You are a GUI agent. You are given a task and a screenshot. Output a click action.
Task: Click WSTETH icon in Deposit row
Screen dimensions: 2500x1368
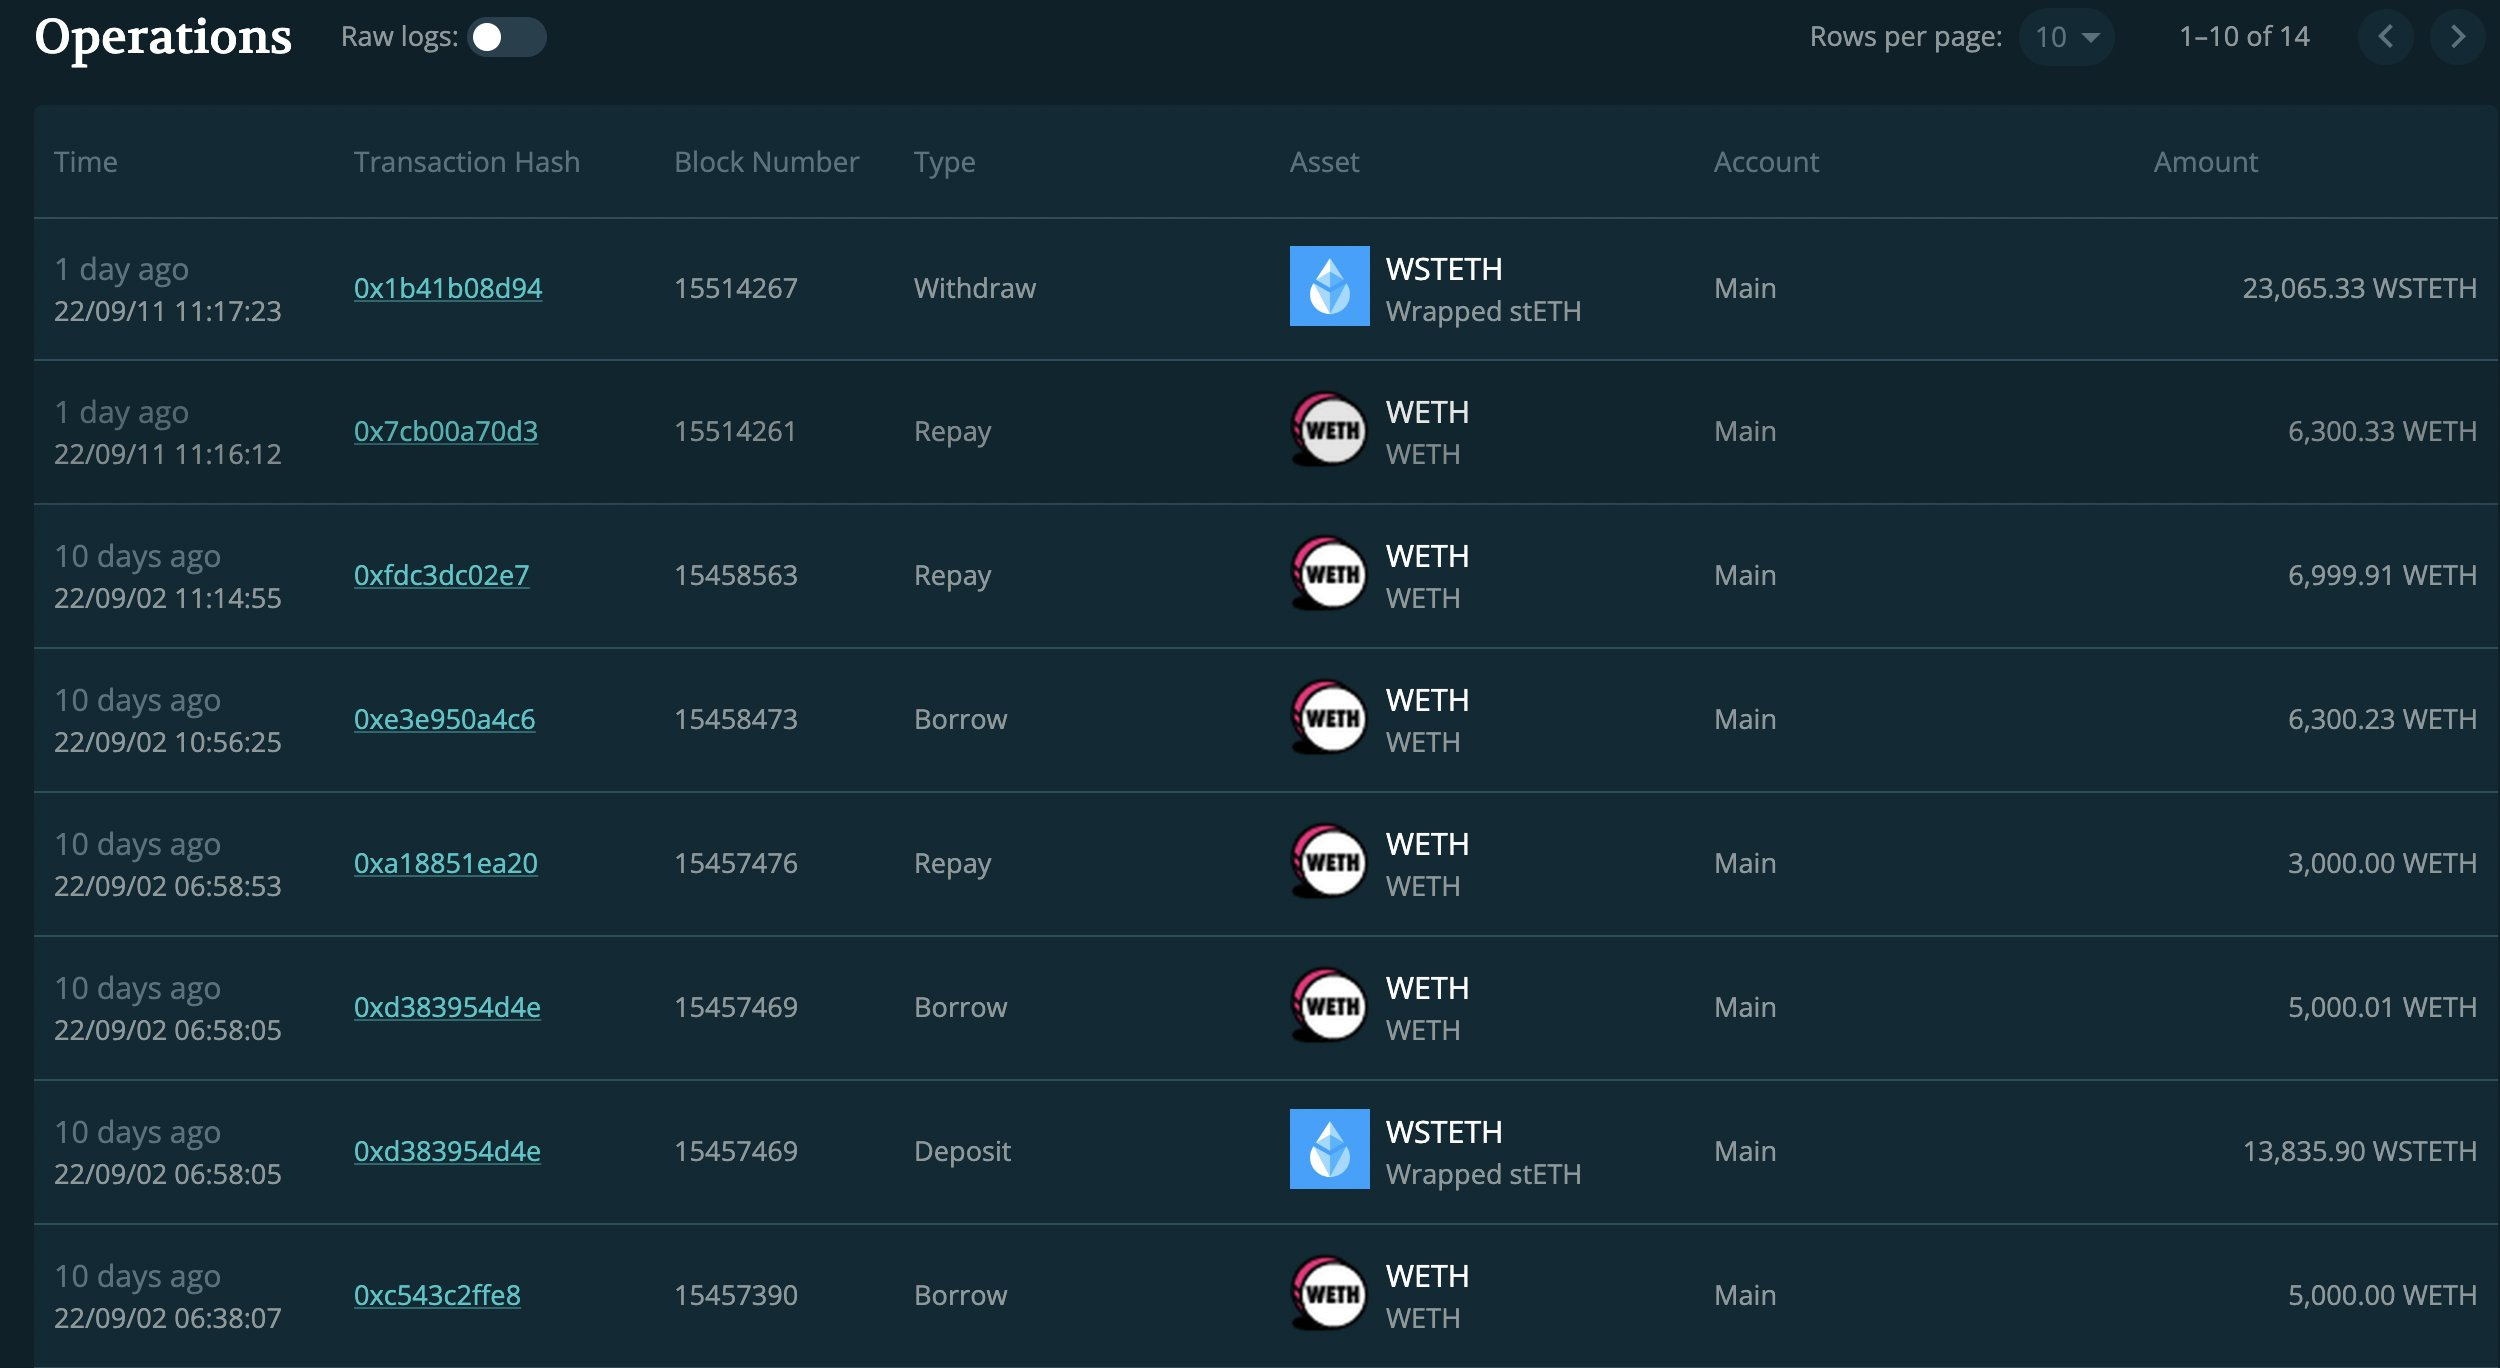click(x=1329, y=1149)
